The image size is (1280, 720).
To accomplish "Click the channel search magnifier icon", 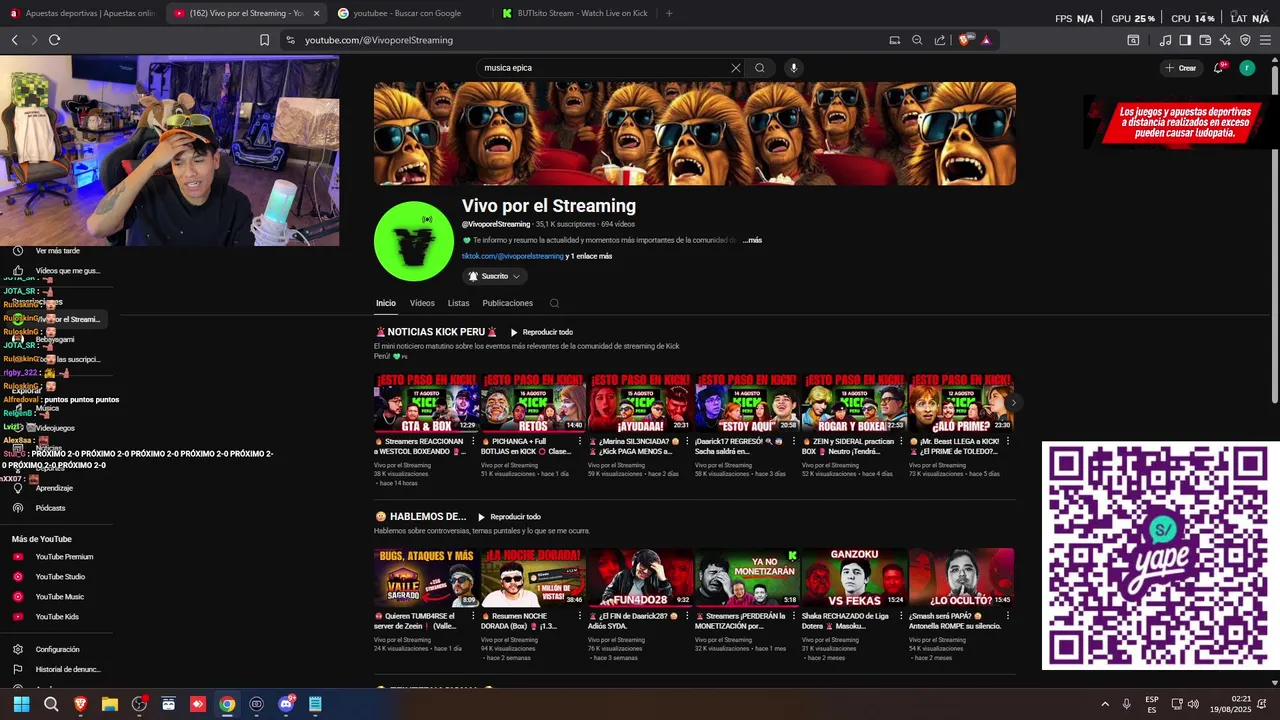I will 554,303.
